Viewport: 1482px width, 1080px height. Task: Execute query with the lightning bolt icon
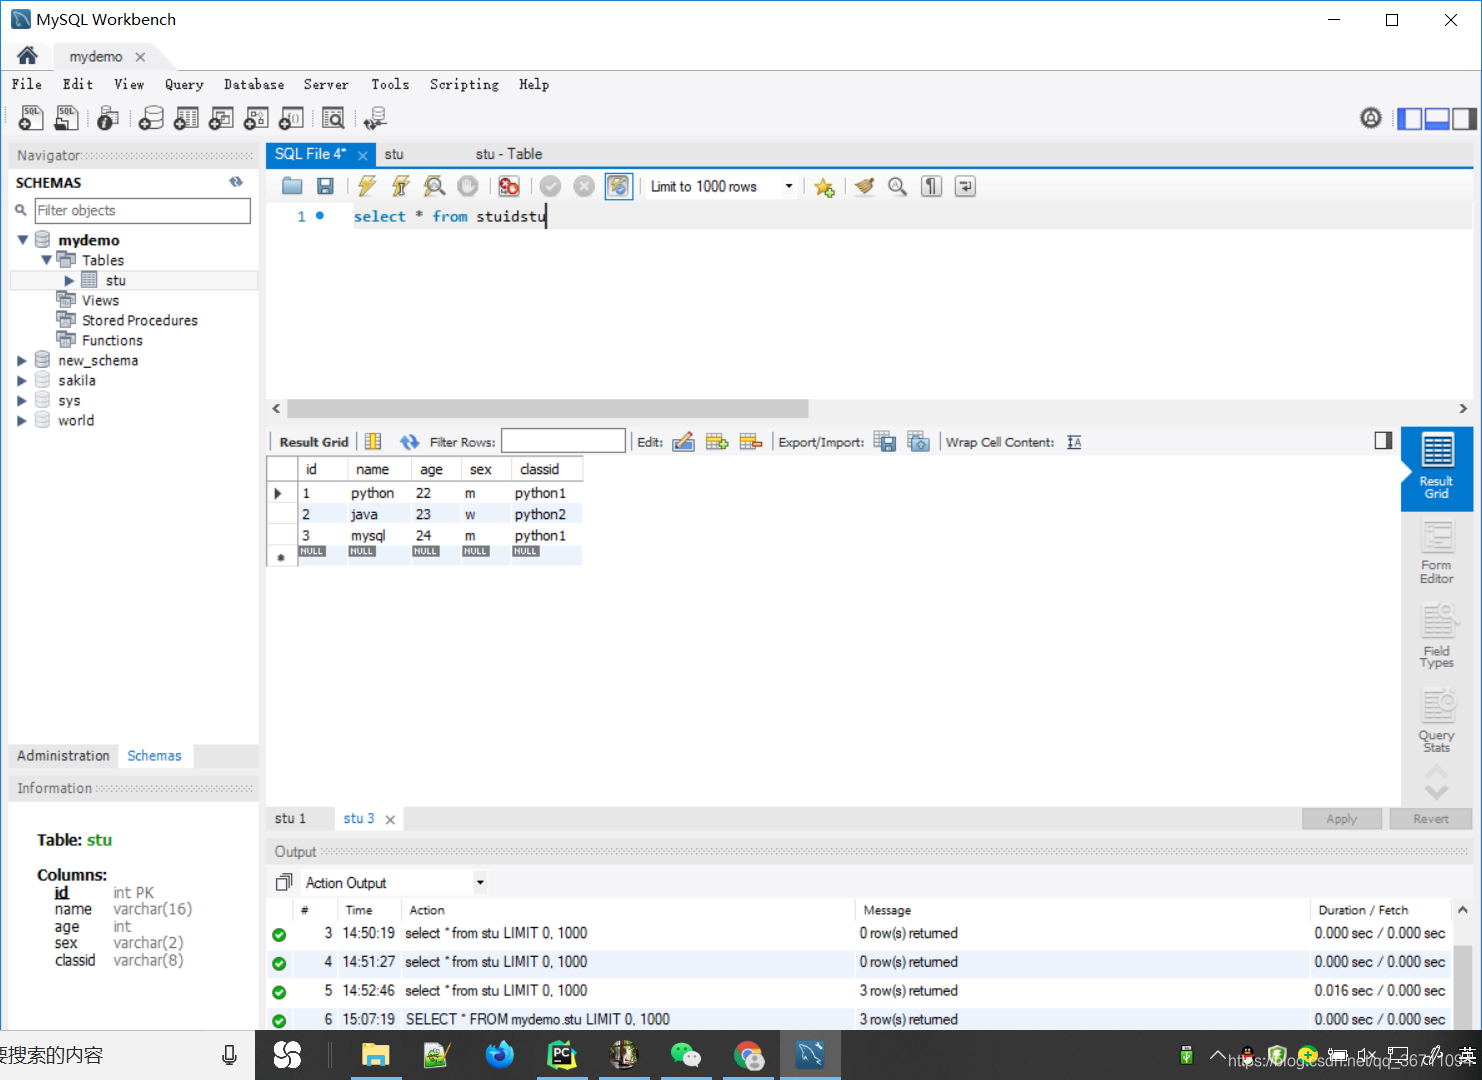click(367, 186)
